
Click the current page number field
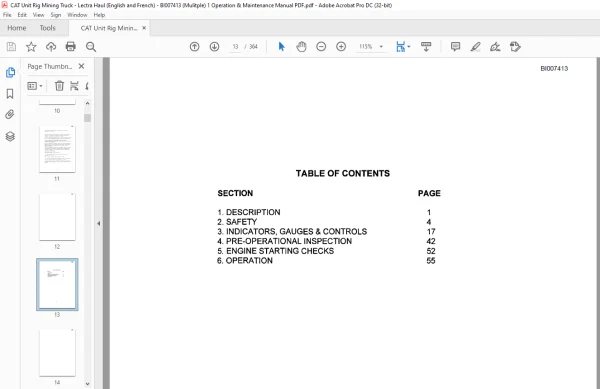235,47
